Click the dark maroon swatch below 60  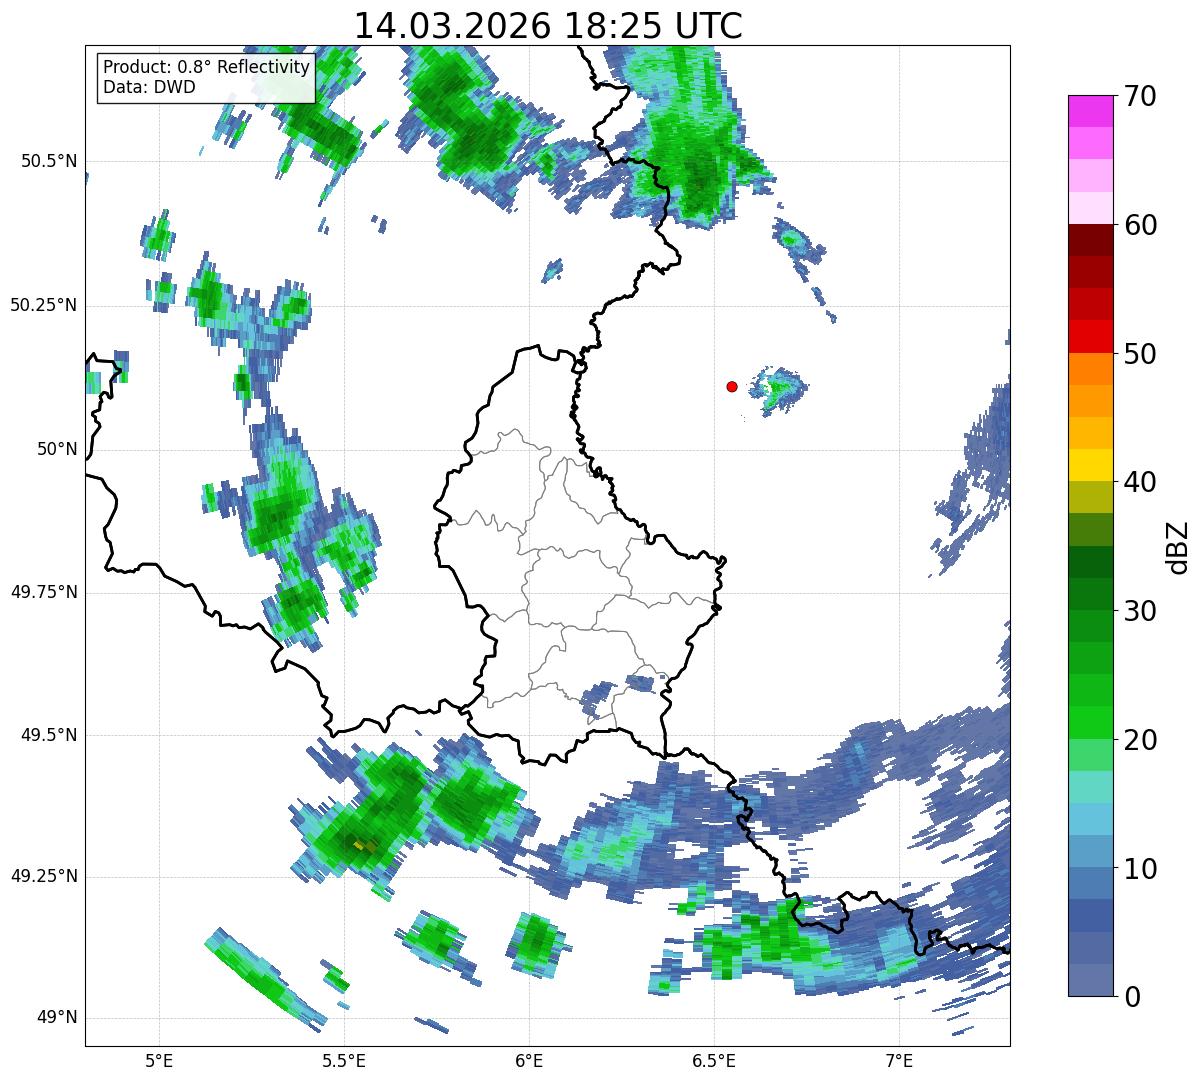click(1090, 240)
